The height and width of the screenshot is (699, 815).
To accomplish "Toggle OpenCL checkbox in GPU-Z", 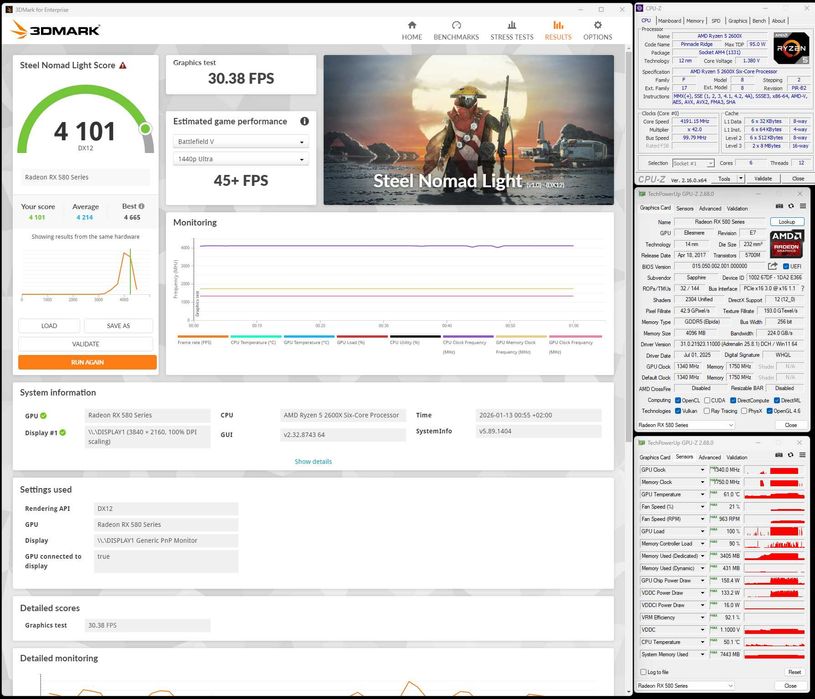I will pyautogui.click(x=678, y=400).
